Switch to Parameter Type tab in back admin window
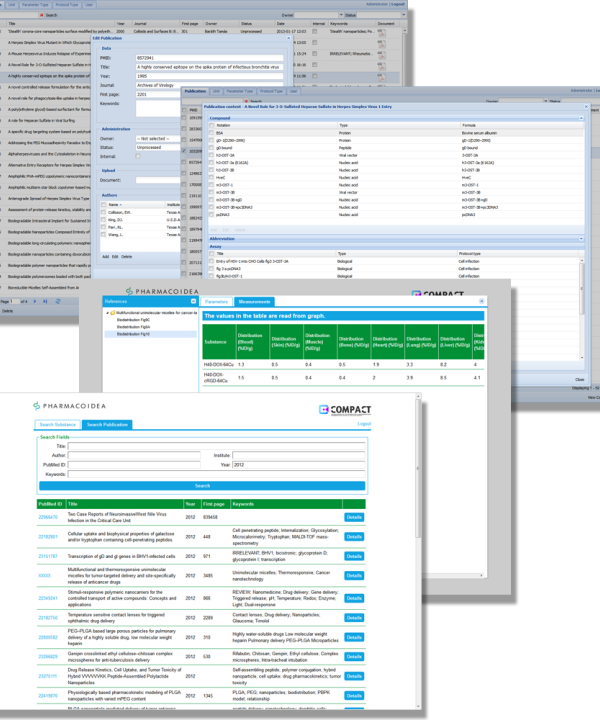Screen dimensions: 600x720 coord(35,5)
